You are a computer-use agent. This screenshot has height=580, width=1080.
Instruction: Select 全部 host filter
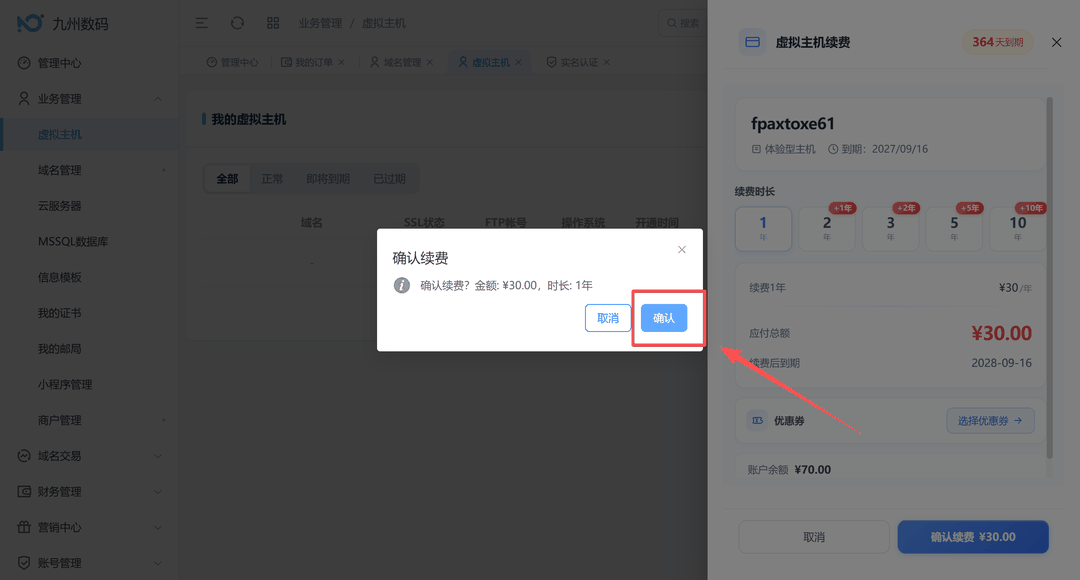click(x=227, y=178)
